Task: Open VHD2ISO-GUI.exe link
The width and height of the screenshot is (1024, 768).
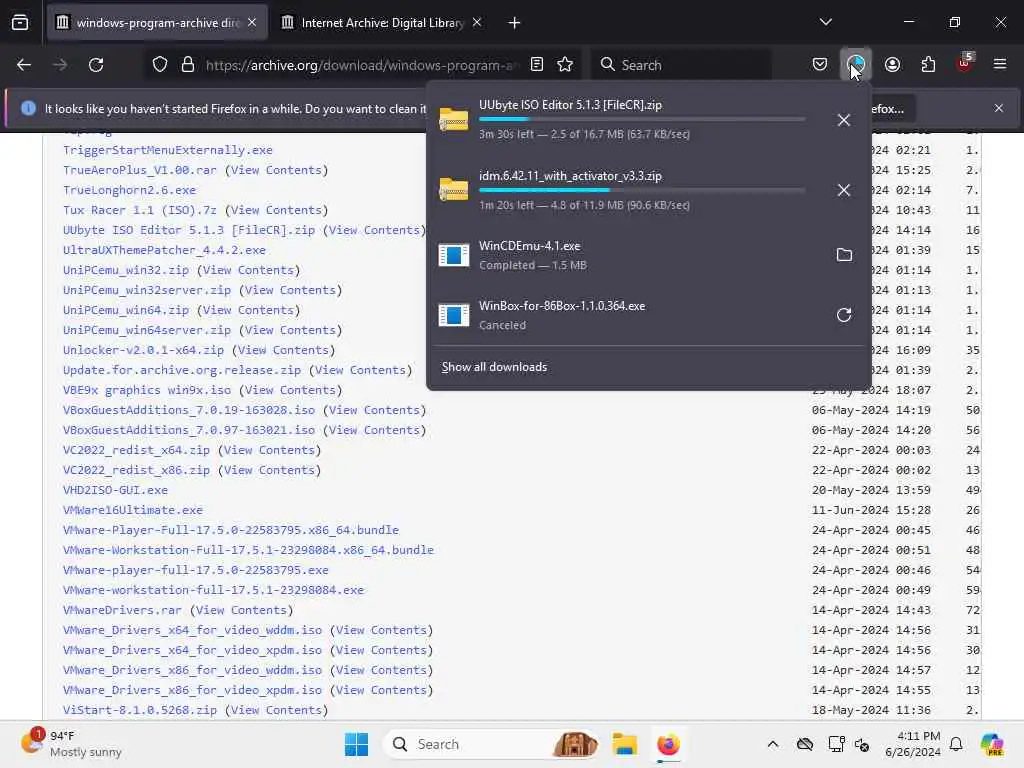Action: tap(116, 490)
